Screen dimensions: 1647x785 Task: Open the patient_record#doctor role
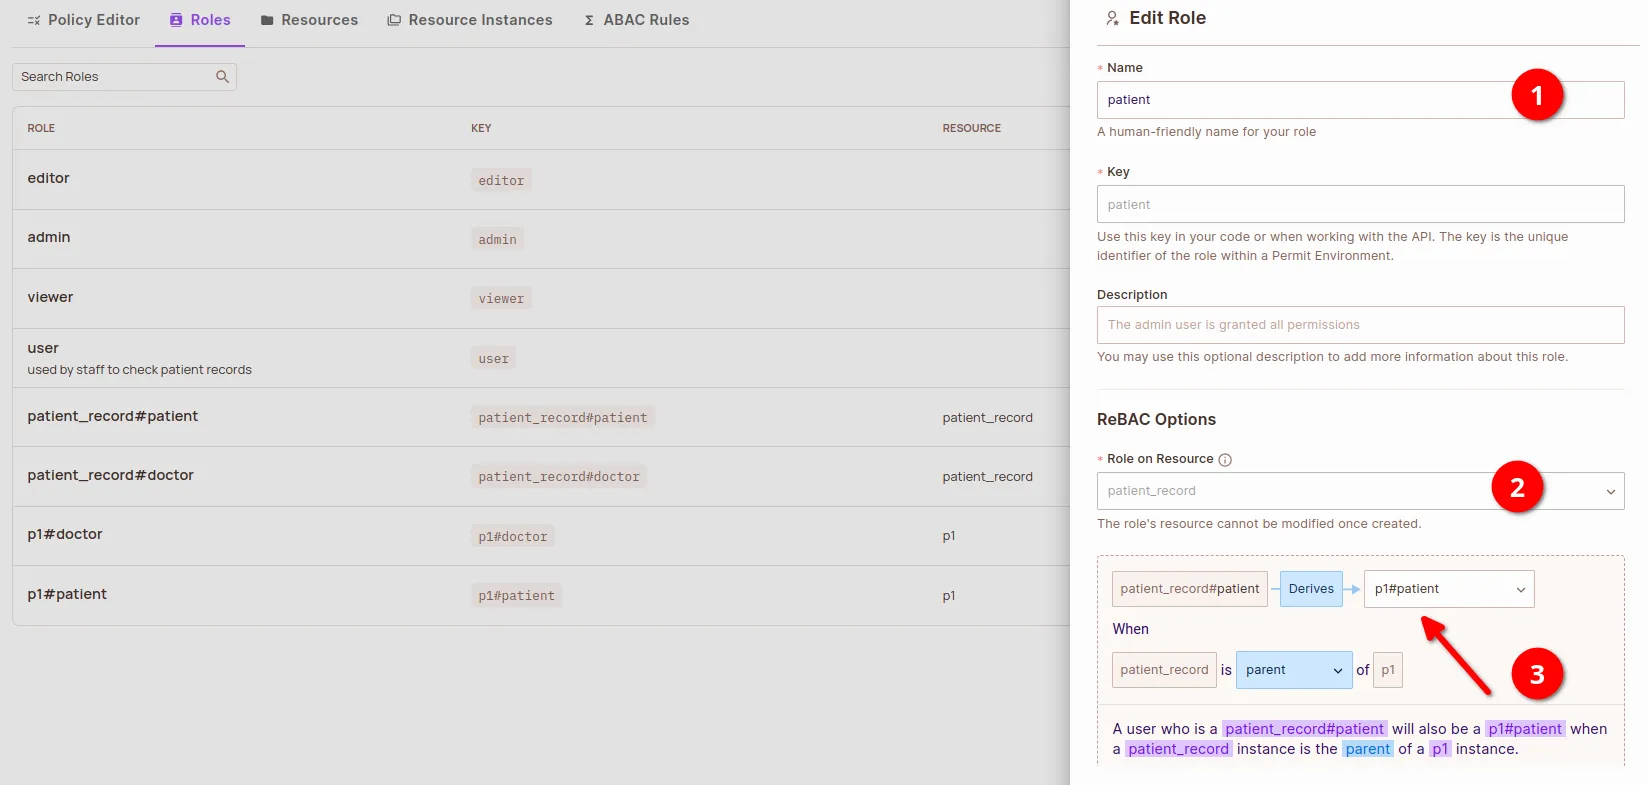point(110,475)
